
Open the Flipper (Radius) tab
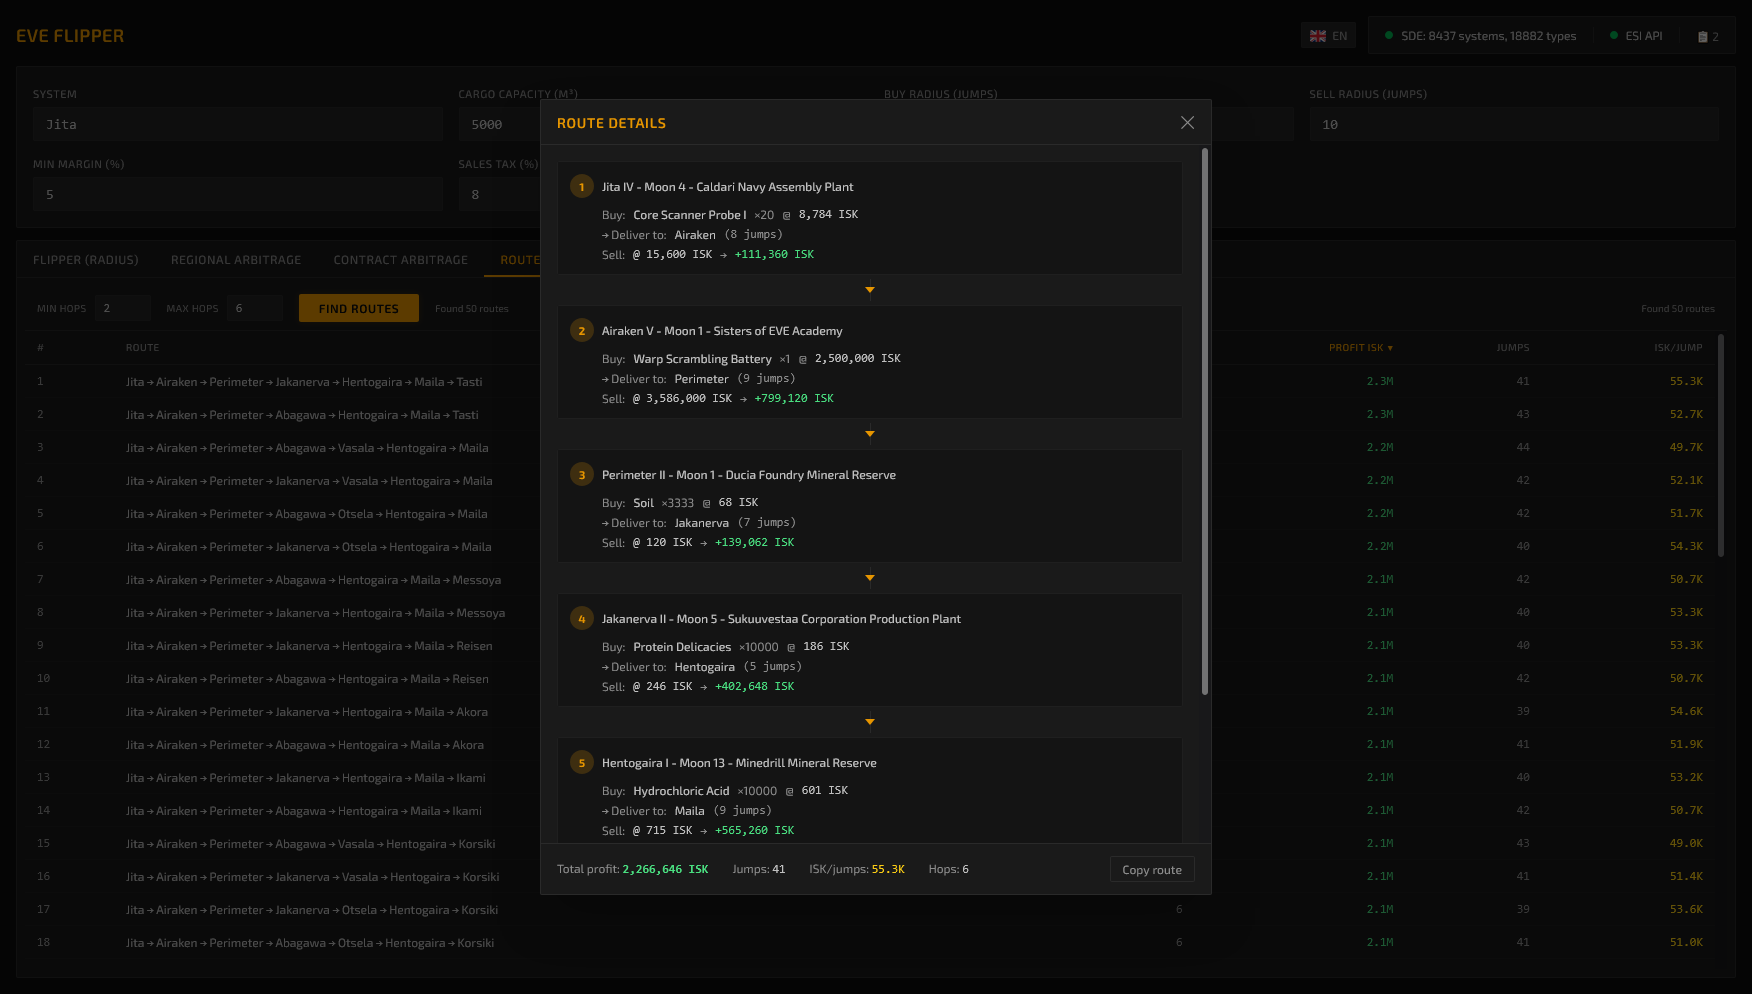(86, 260)
